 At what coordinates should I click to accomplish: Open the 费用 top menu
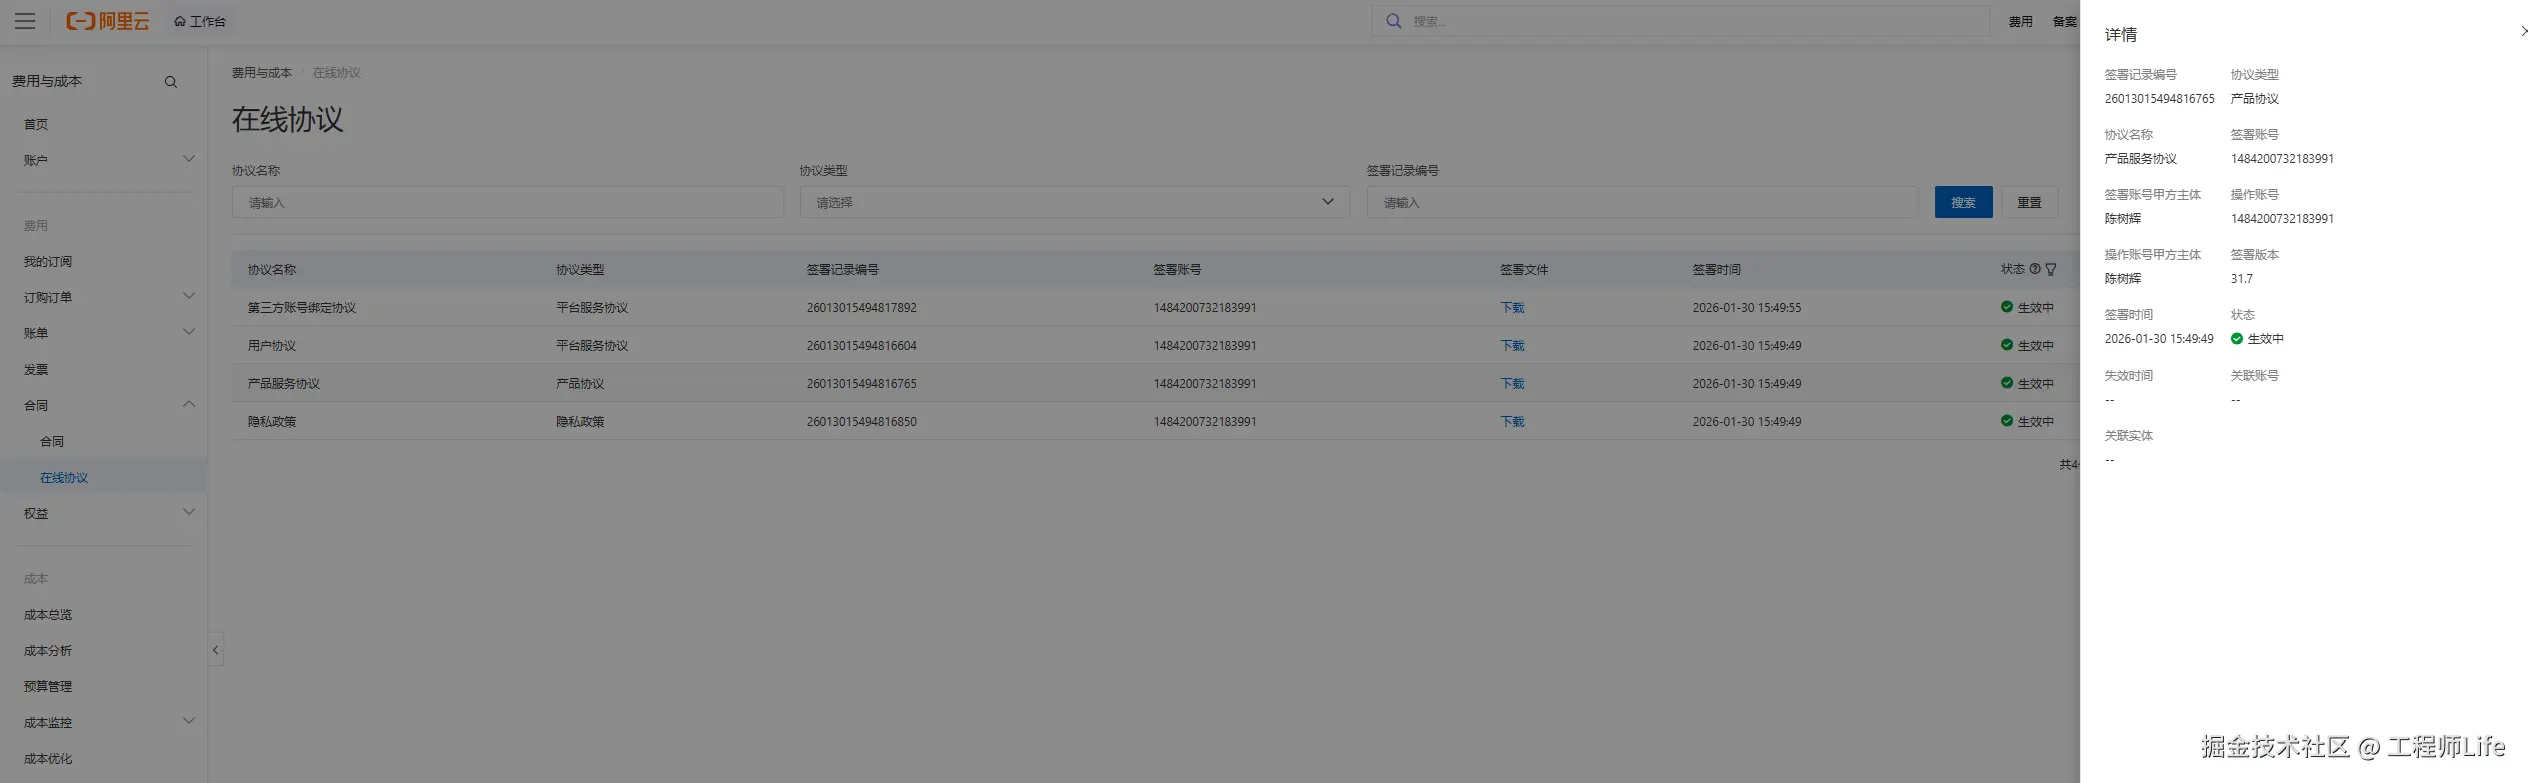point(2020,21)
